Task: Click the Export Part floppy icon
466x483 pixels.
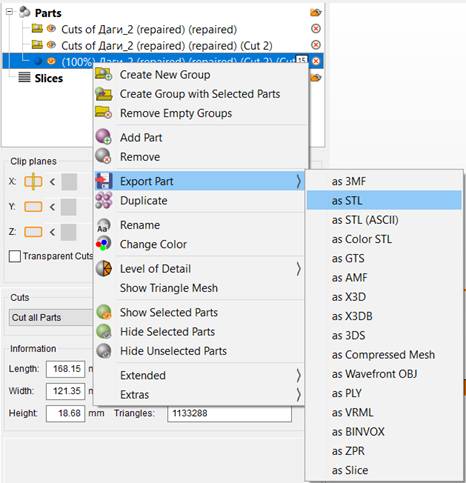Action: pyautogui.click(x=104, y=181)
